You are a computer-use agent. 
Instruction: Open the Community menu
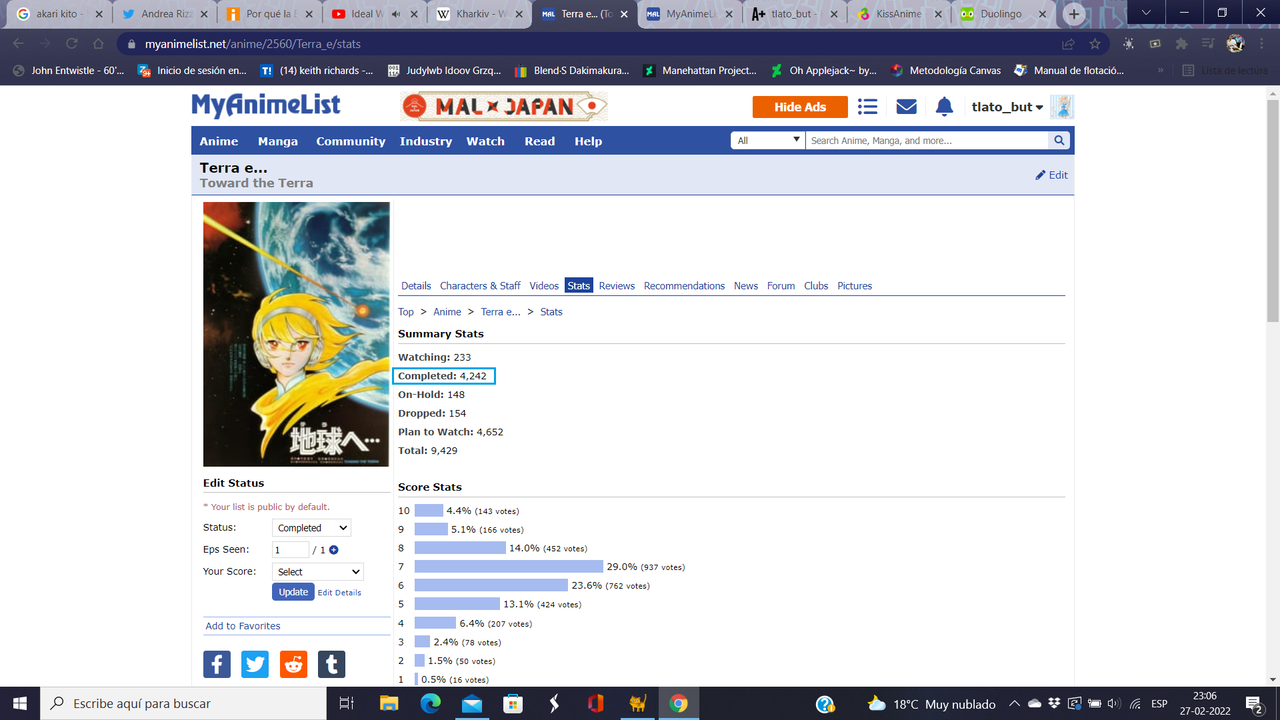(x=350, y=141)
